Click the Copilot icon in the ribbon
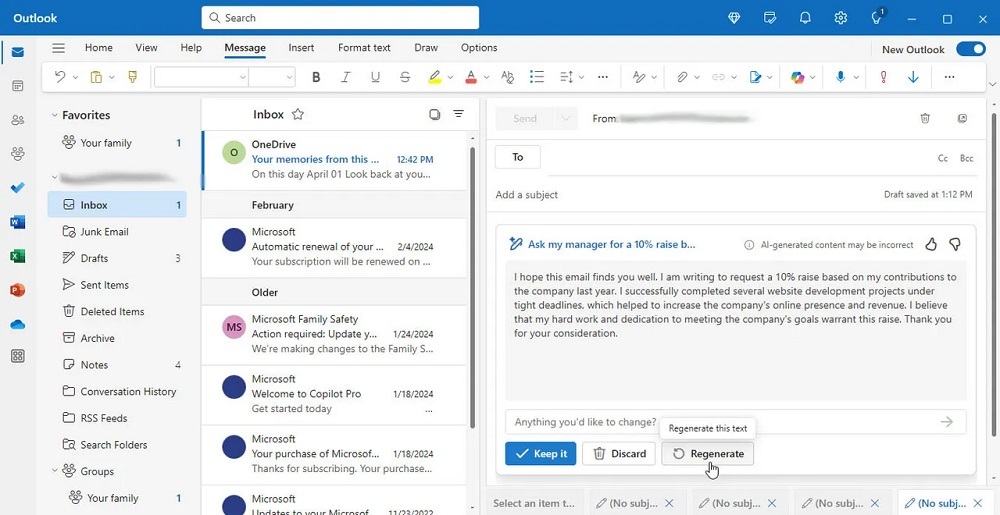Viewport: 1000px width, 515px height. pos(797,77)
